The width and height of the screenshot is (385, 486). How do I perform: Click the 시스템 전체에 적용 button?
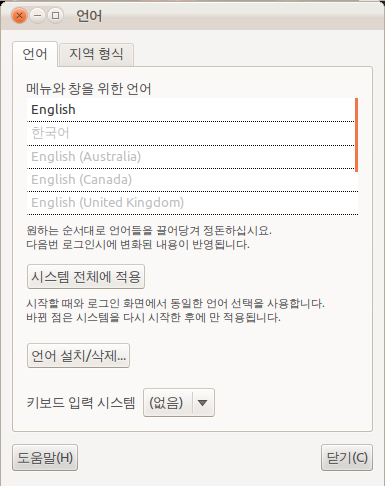click(x=86, y=277)
